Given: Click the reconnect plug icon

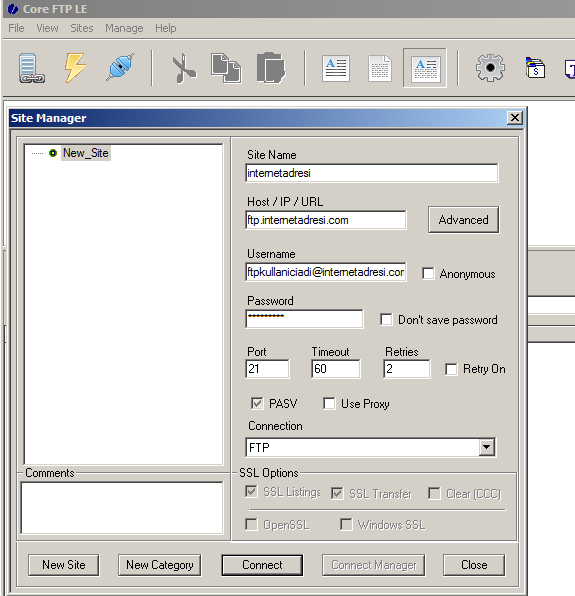Looking at the screenshot, I should pos(120,67).
